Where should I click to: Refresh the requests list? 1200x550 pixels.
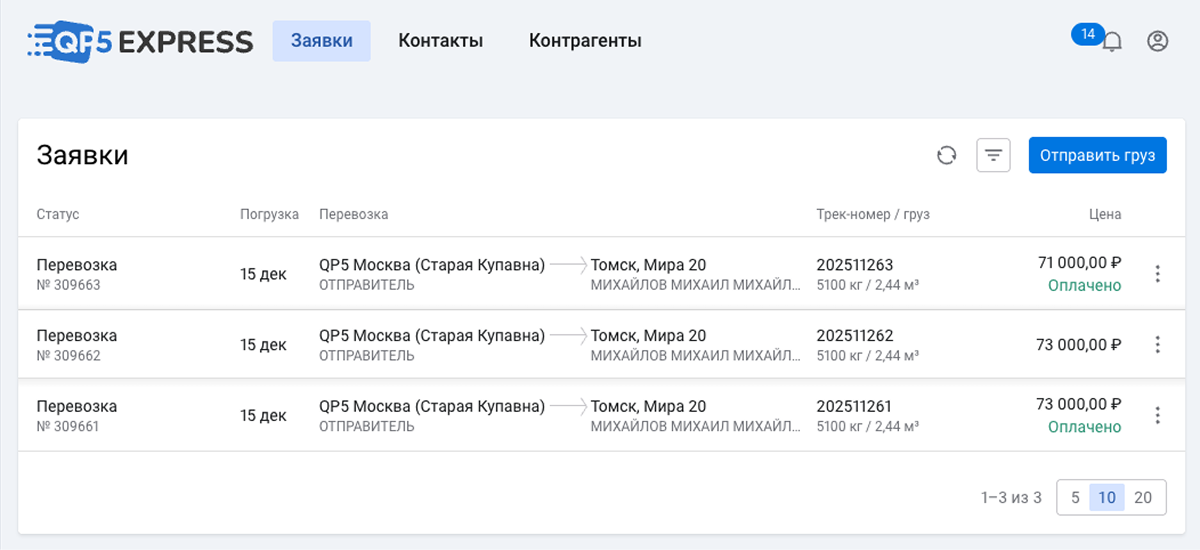[x=946, y=155]
